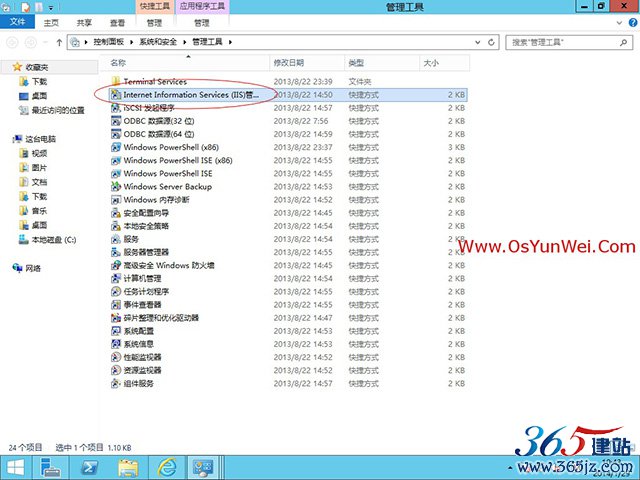Expand the arrow after 管理工具 in address bar

tap(230, 42)
